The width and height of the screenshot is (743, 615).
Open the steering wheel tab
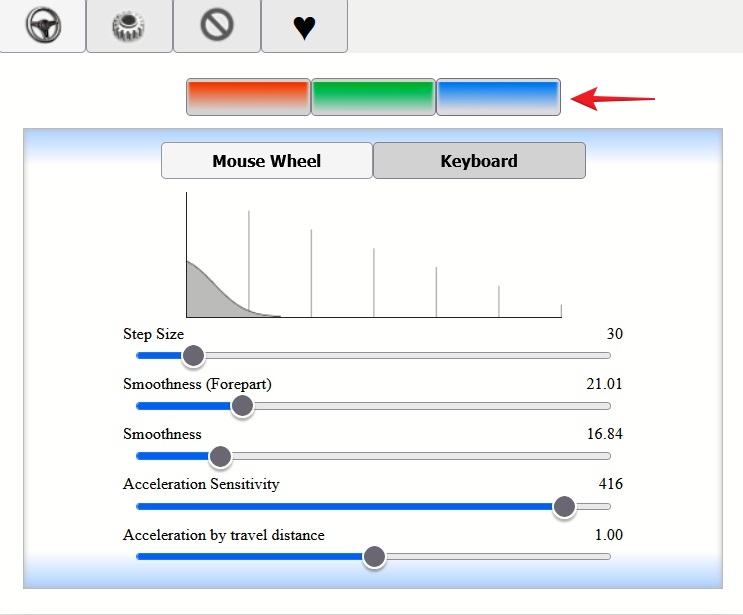coord(43,26)
